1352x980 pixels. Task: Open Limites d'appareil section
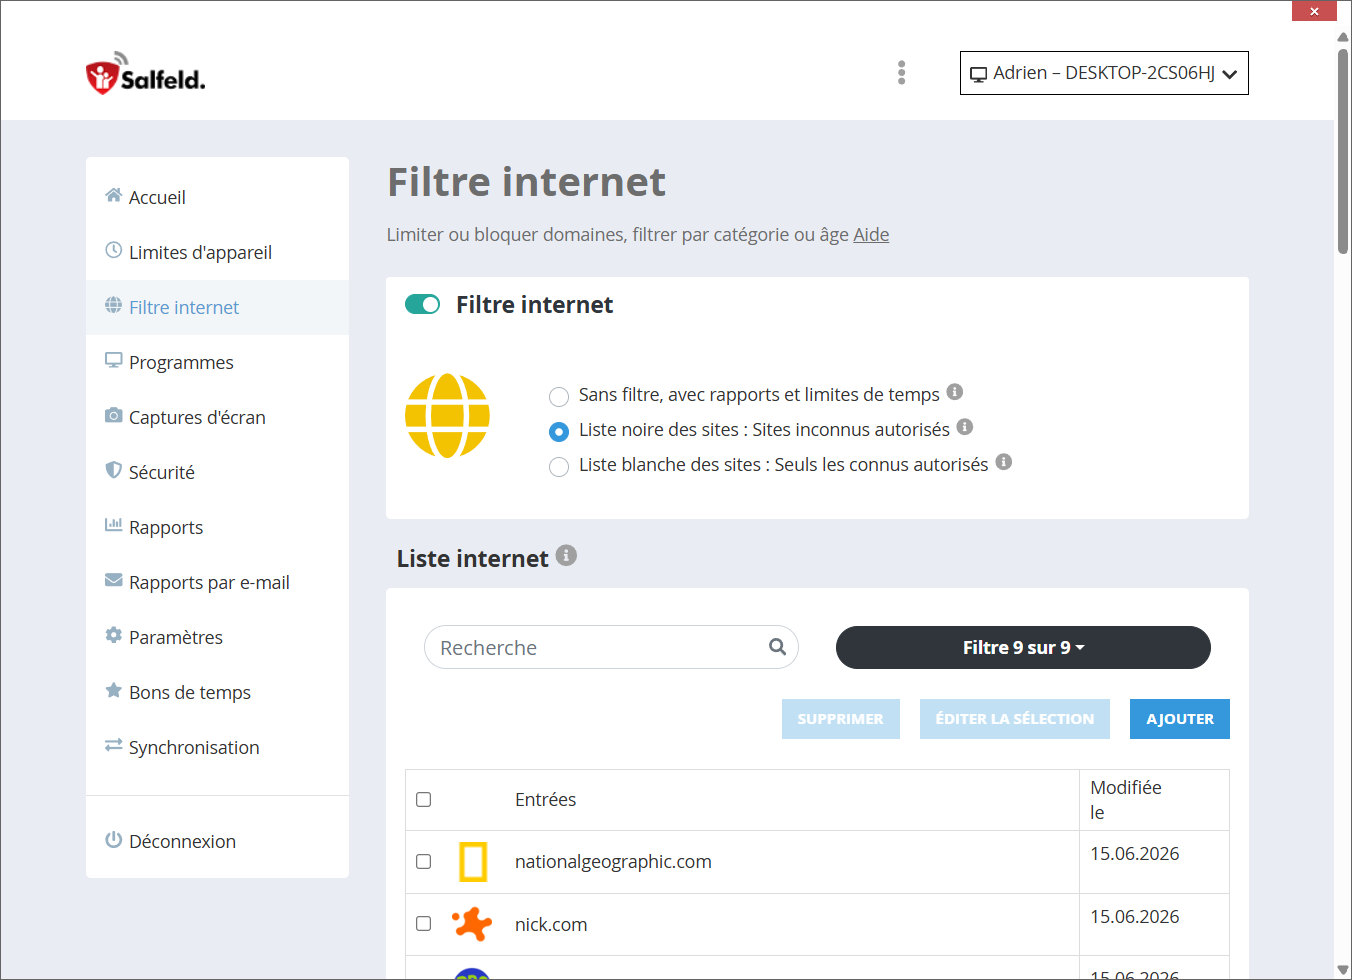(217, 252)
